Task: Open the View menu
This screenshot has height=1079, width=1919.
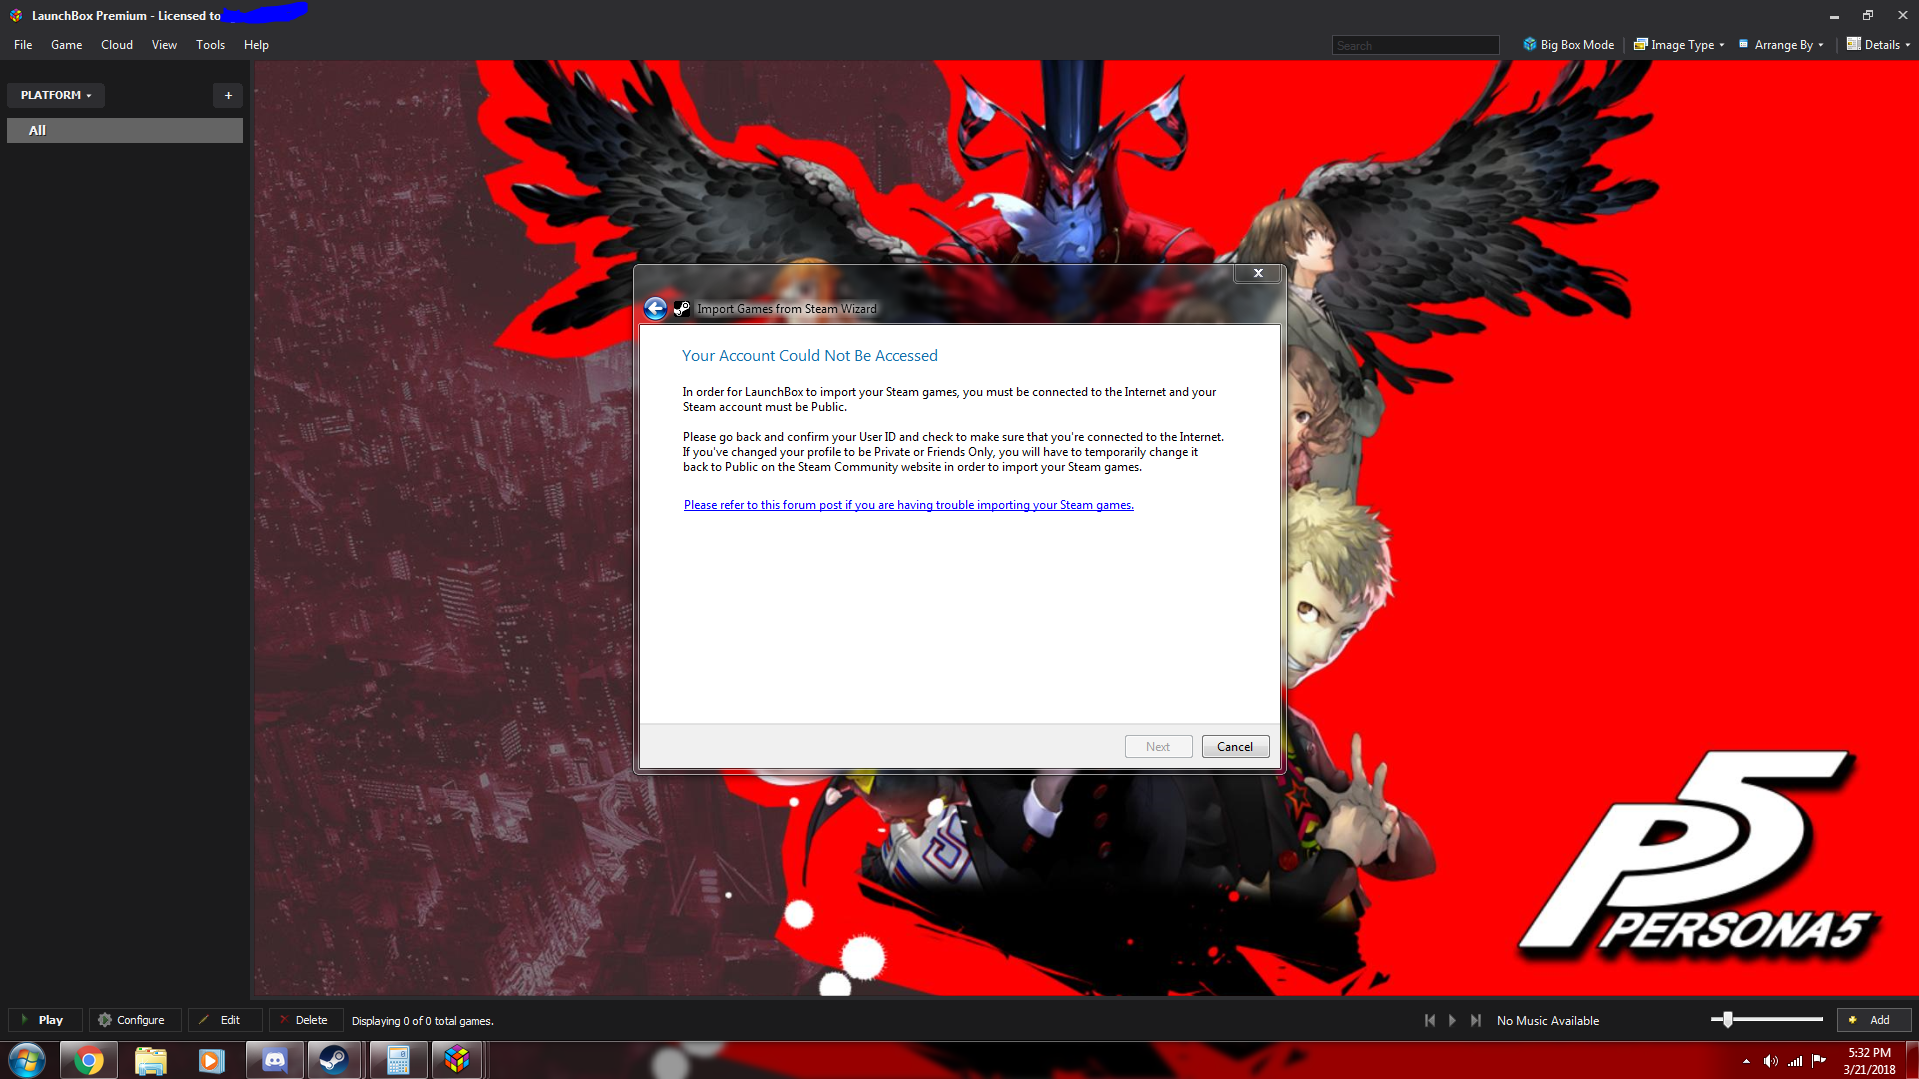Action: 164,45
